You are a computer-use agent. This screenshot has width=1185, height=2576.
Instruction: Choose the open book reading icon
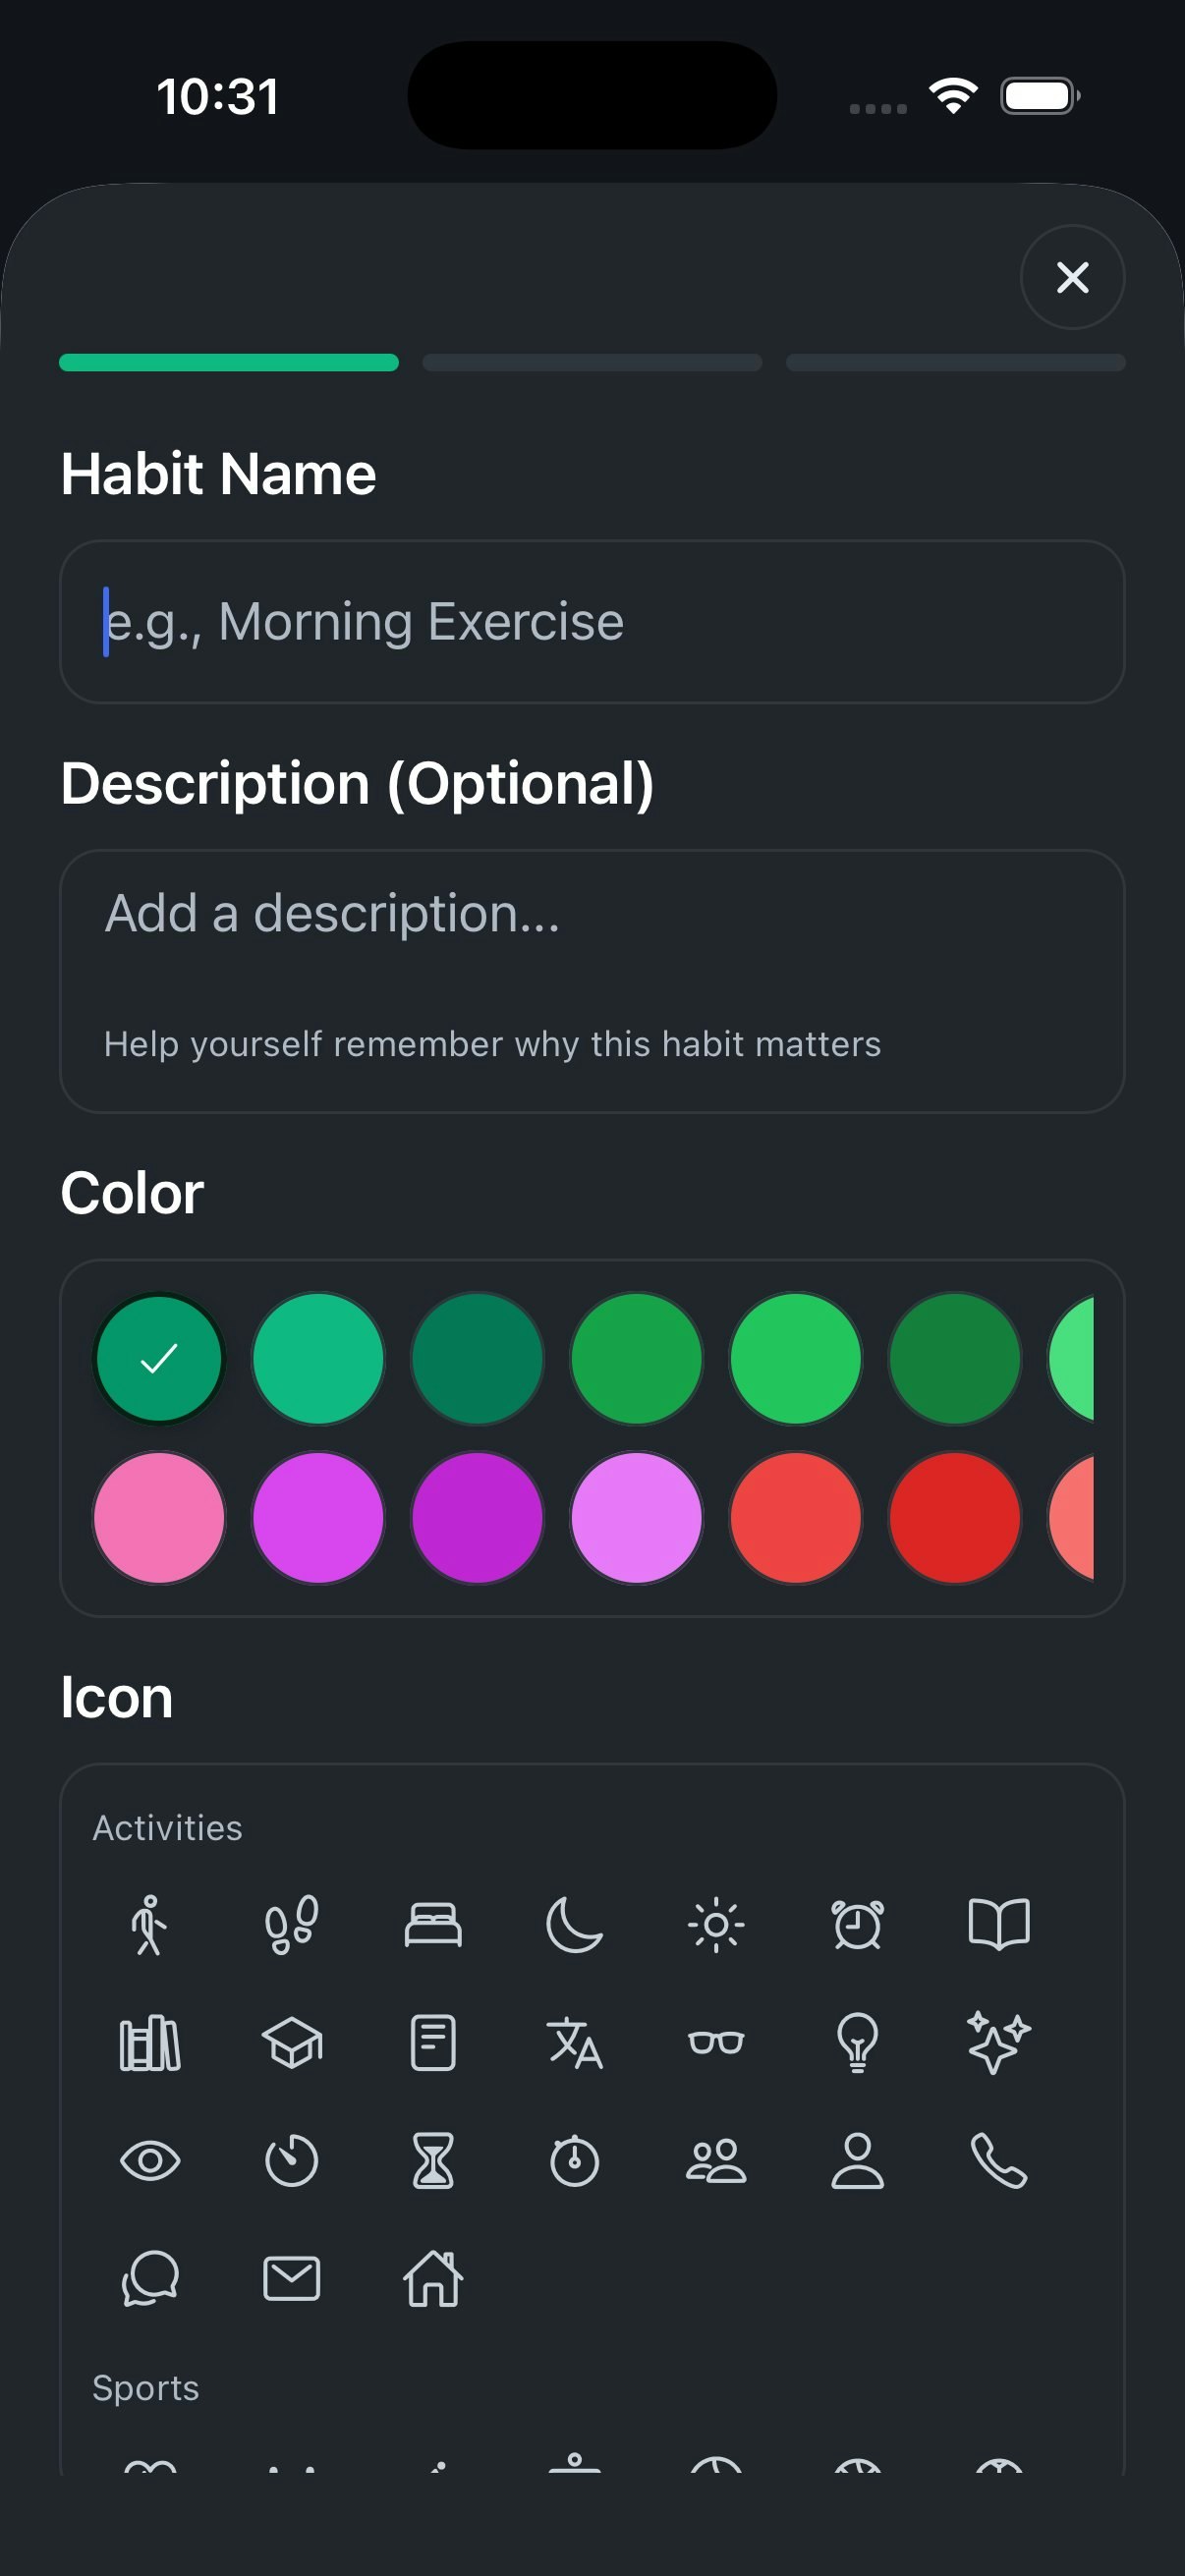pyautogui.click(x=1002, y=1925)
